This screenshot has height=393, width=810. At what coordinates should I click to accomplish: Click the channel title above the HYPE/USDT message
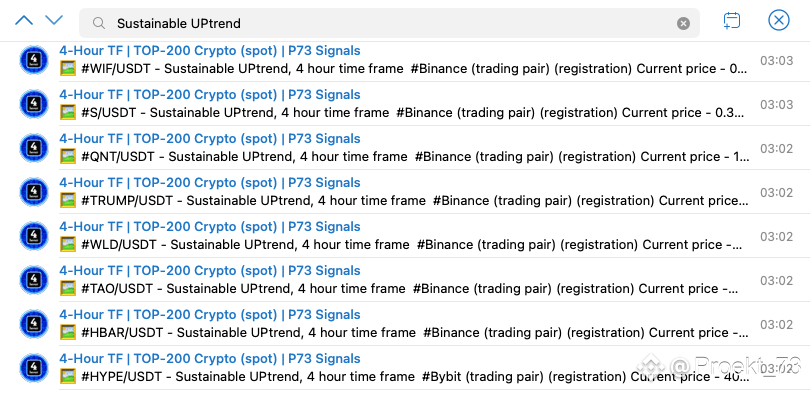210,358
